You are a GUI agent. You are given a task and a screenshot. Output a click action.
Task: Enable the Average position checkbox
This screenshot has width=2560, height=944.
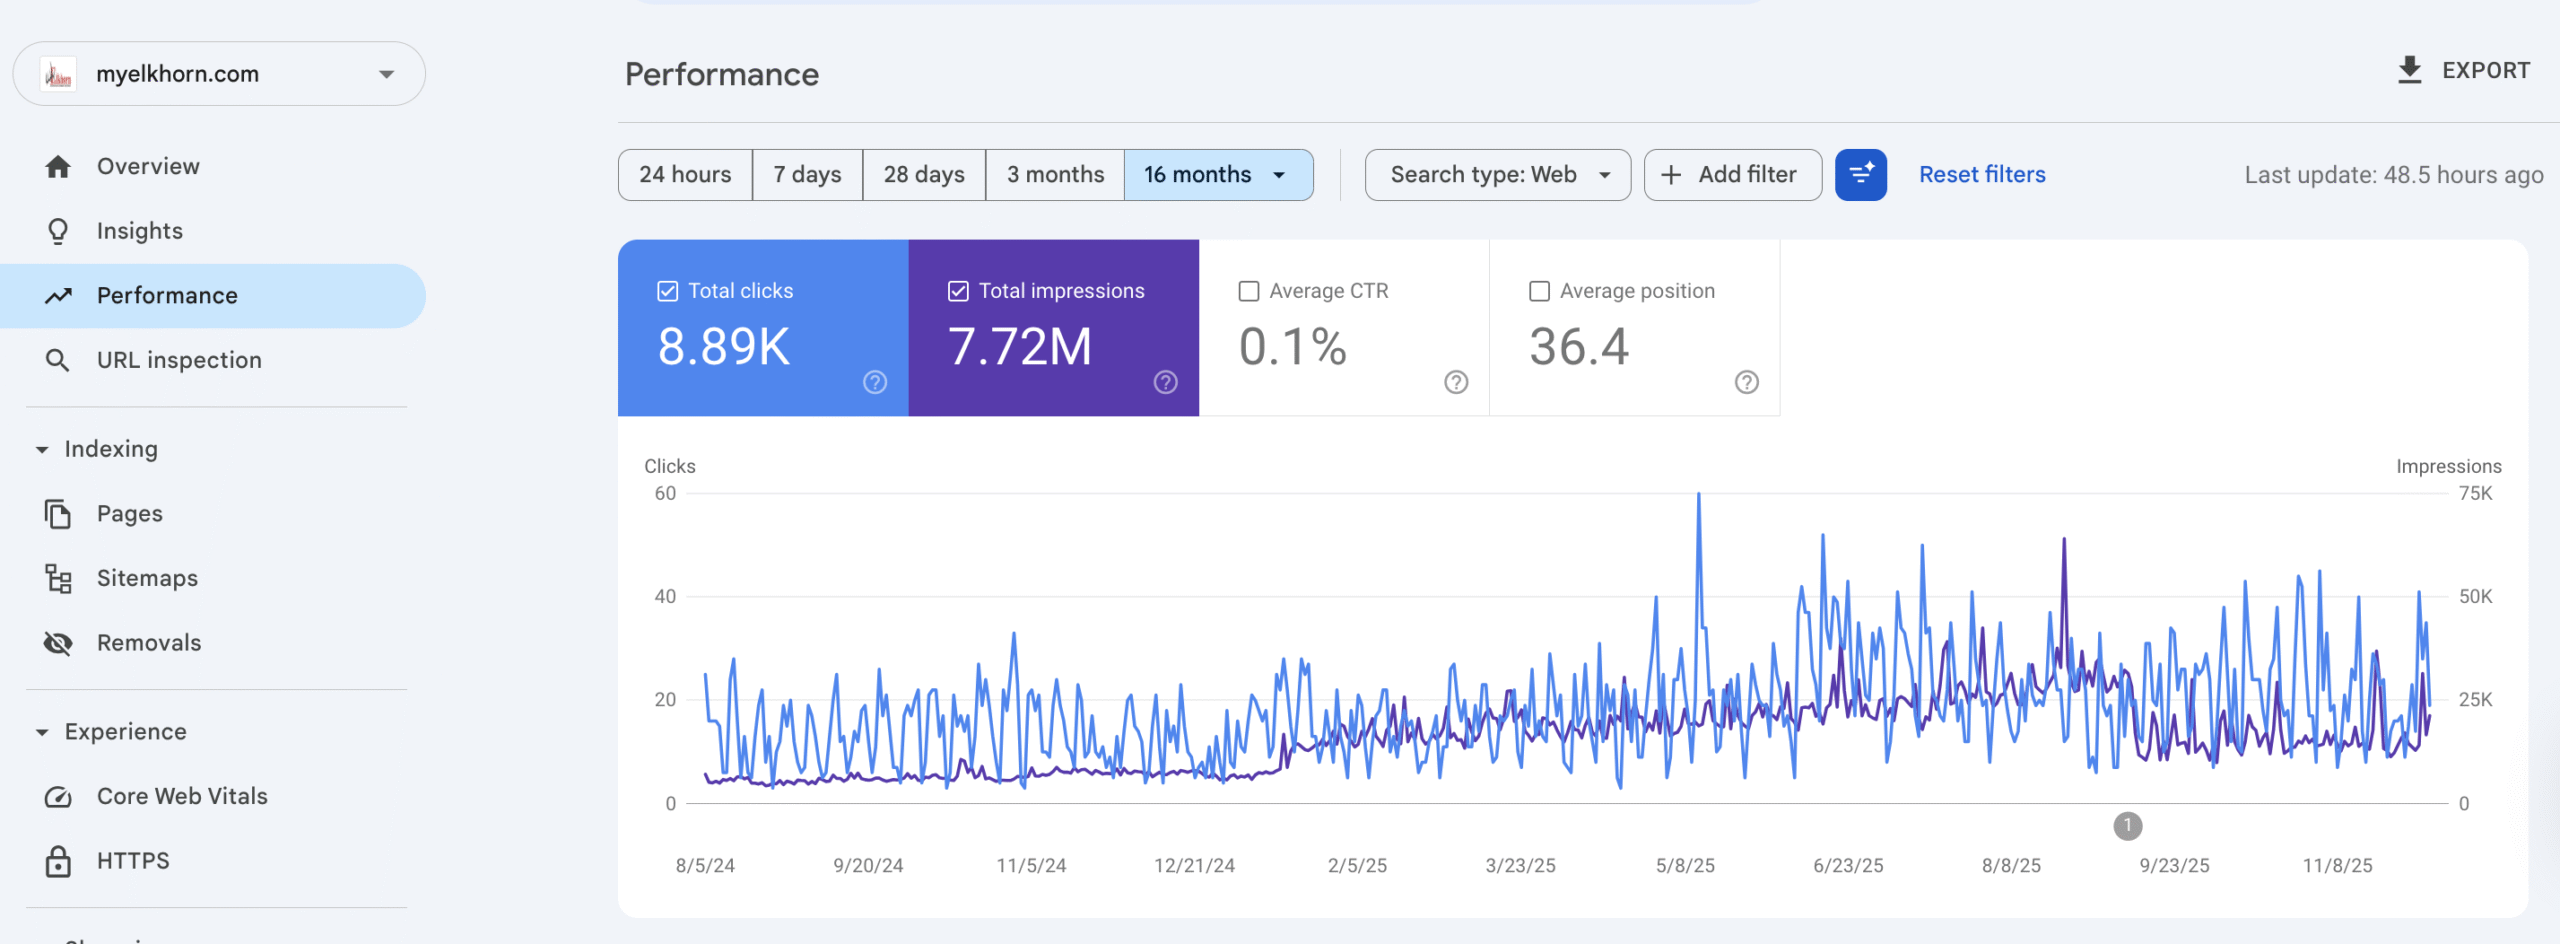point(1539,291)
